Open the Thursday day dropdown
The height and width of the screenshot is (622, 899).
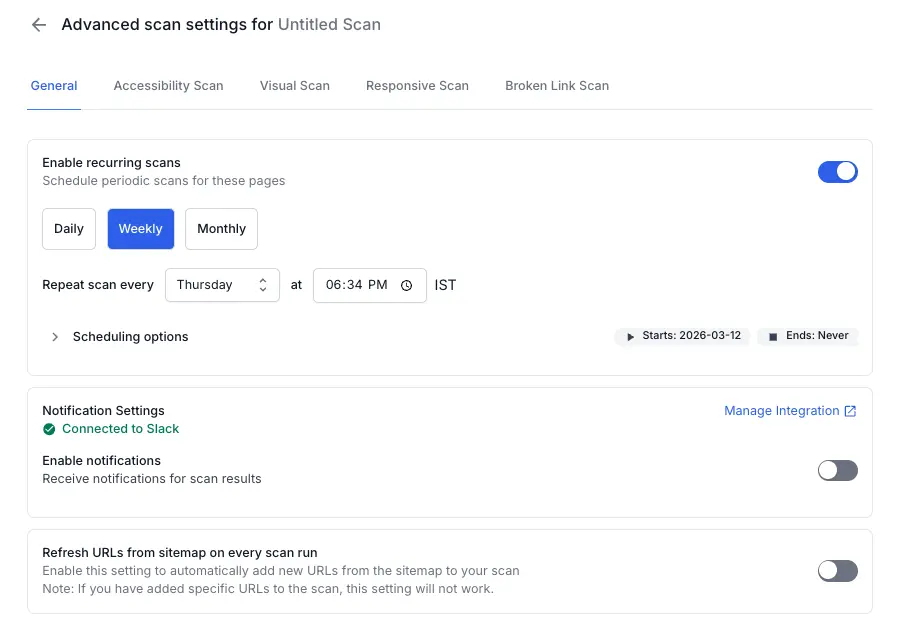click(x=221, y=285)
